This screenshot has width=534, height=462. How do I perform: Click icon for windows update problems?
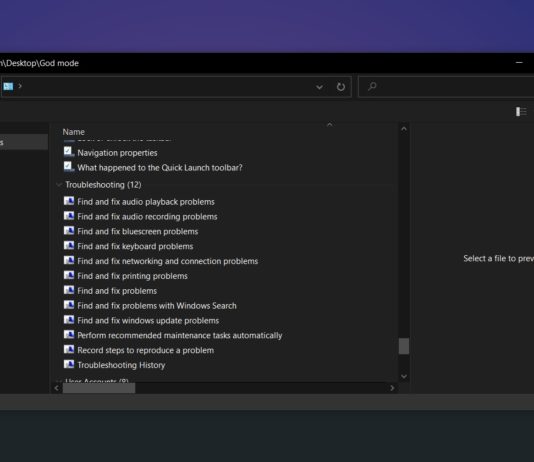coord(69,320)
